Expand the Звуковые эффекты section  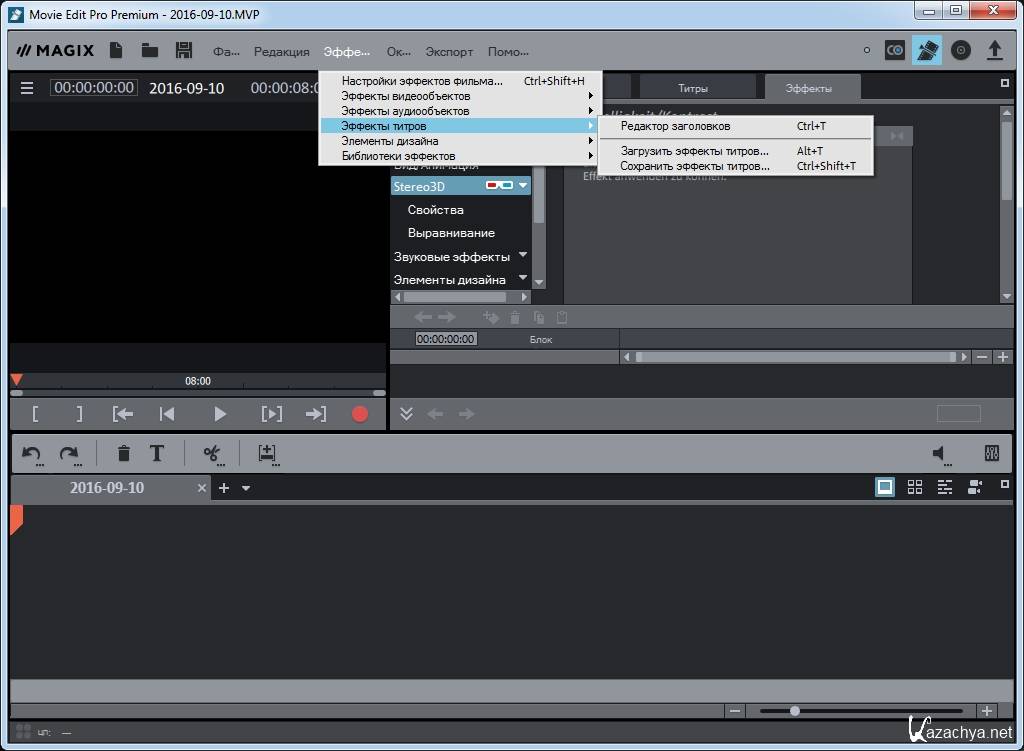523,256
